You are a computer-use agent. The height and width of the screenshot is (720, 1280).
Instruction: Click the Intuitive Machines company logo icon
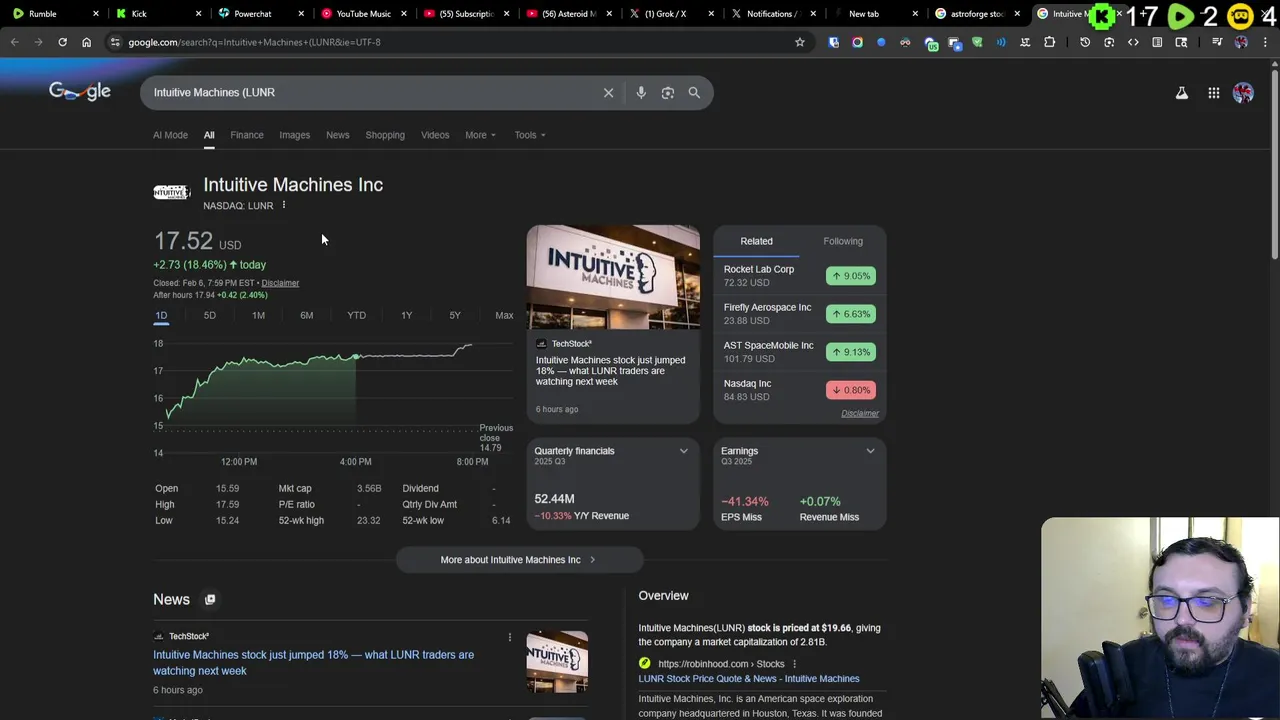point(171,192)
